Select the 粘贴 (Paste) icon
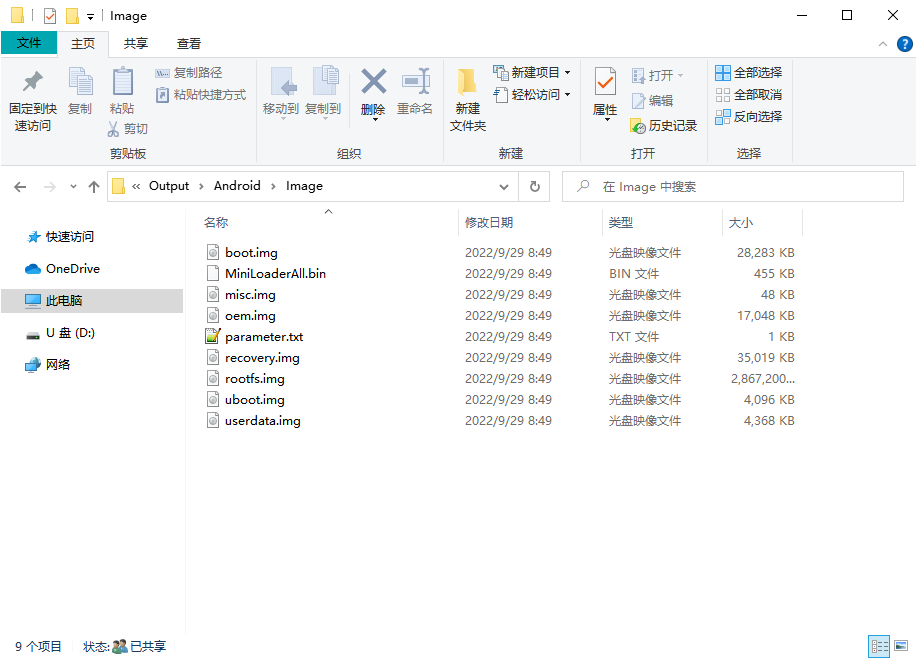The width and height of the screenshot is (917, 659). tap(122, 95)
